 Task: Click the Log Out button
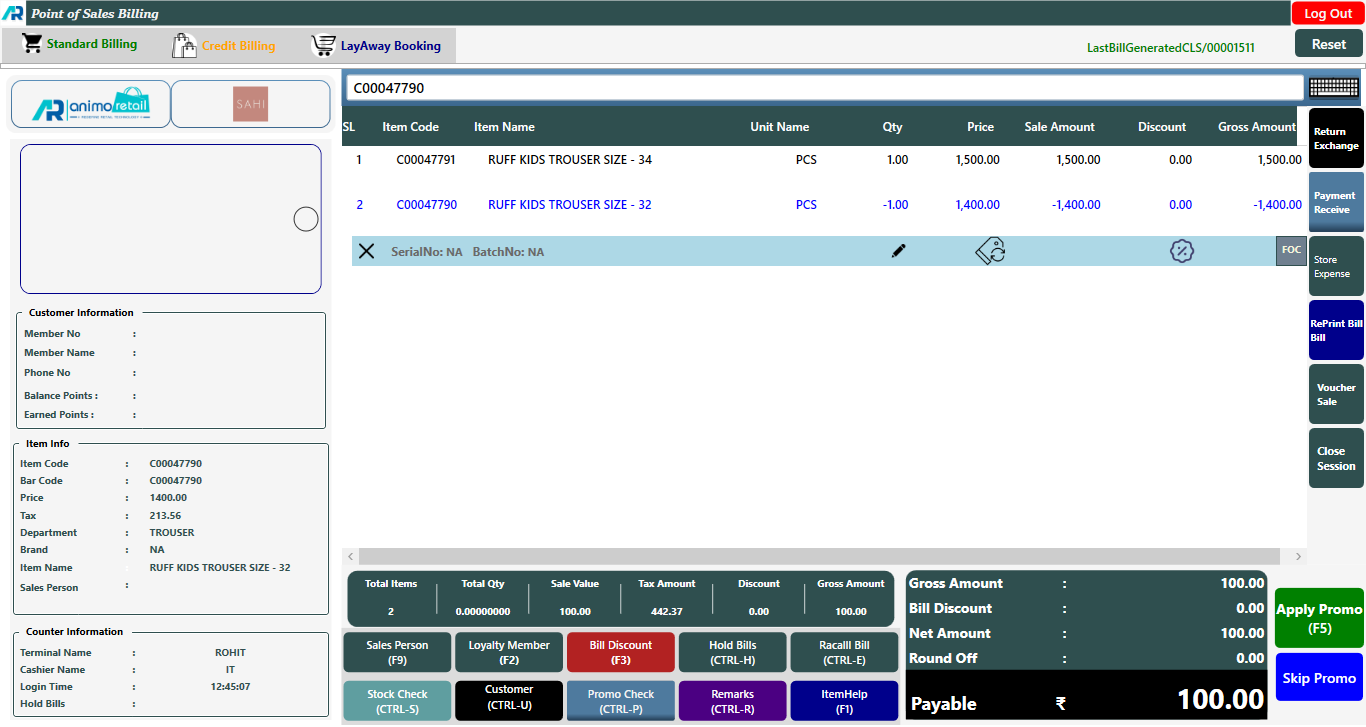pyautogui.click(x=1327, y=13)
